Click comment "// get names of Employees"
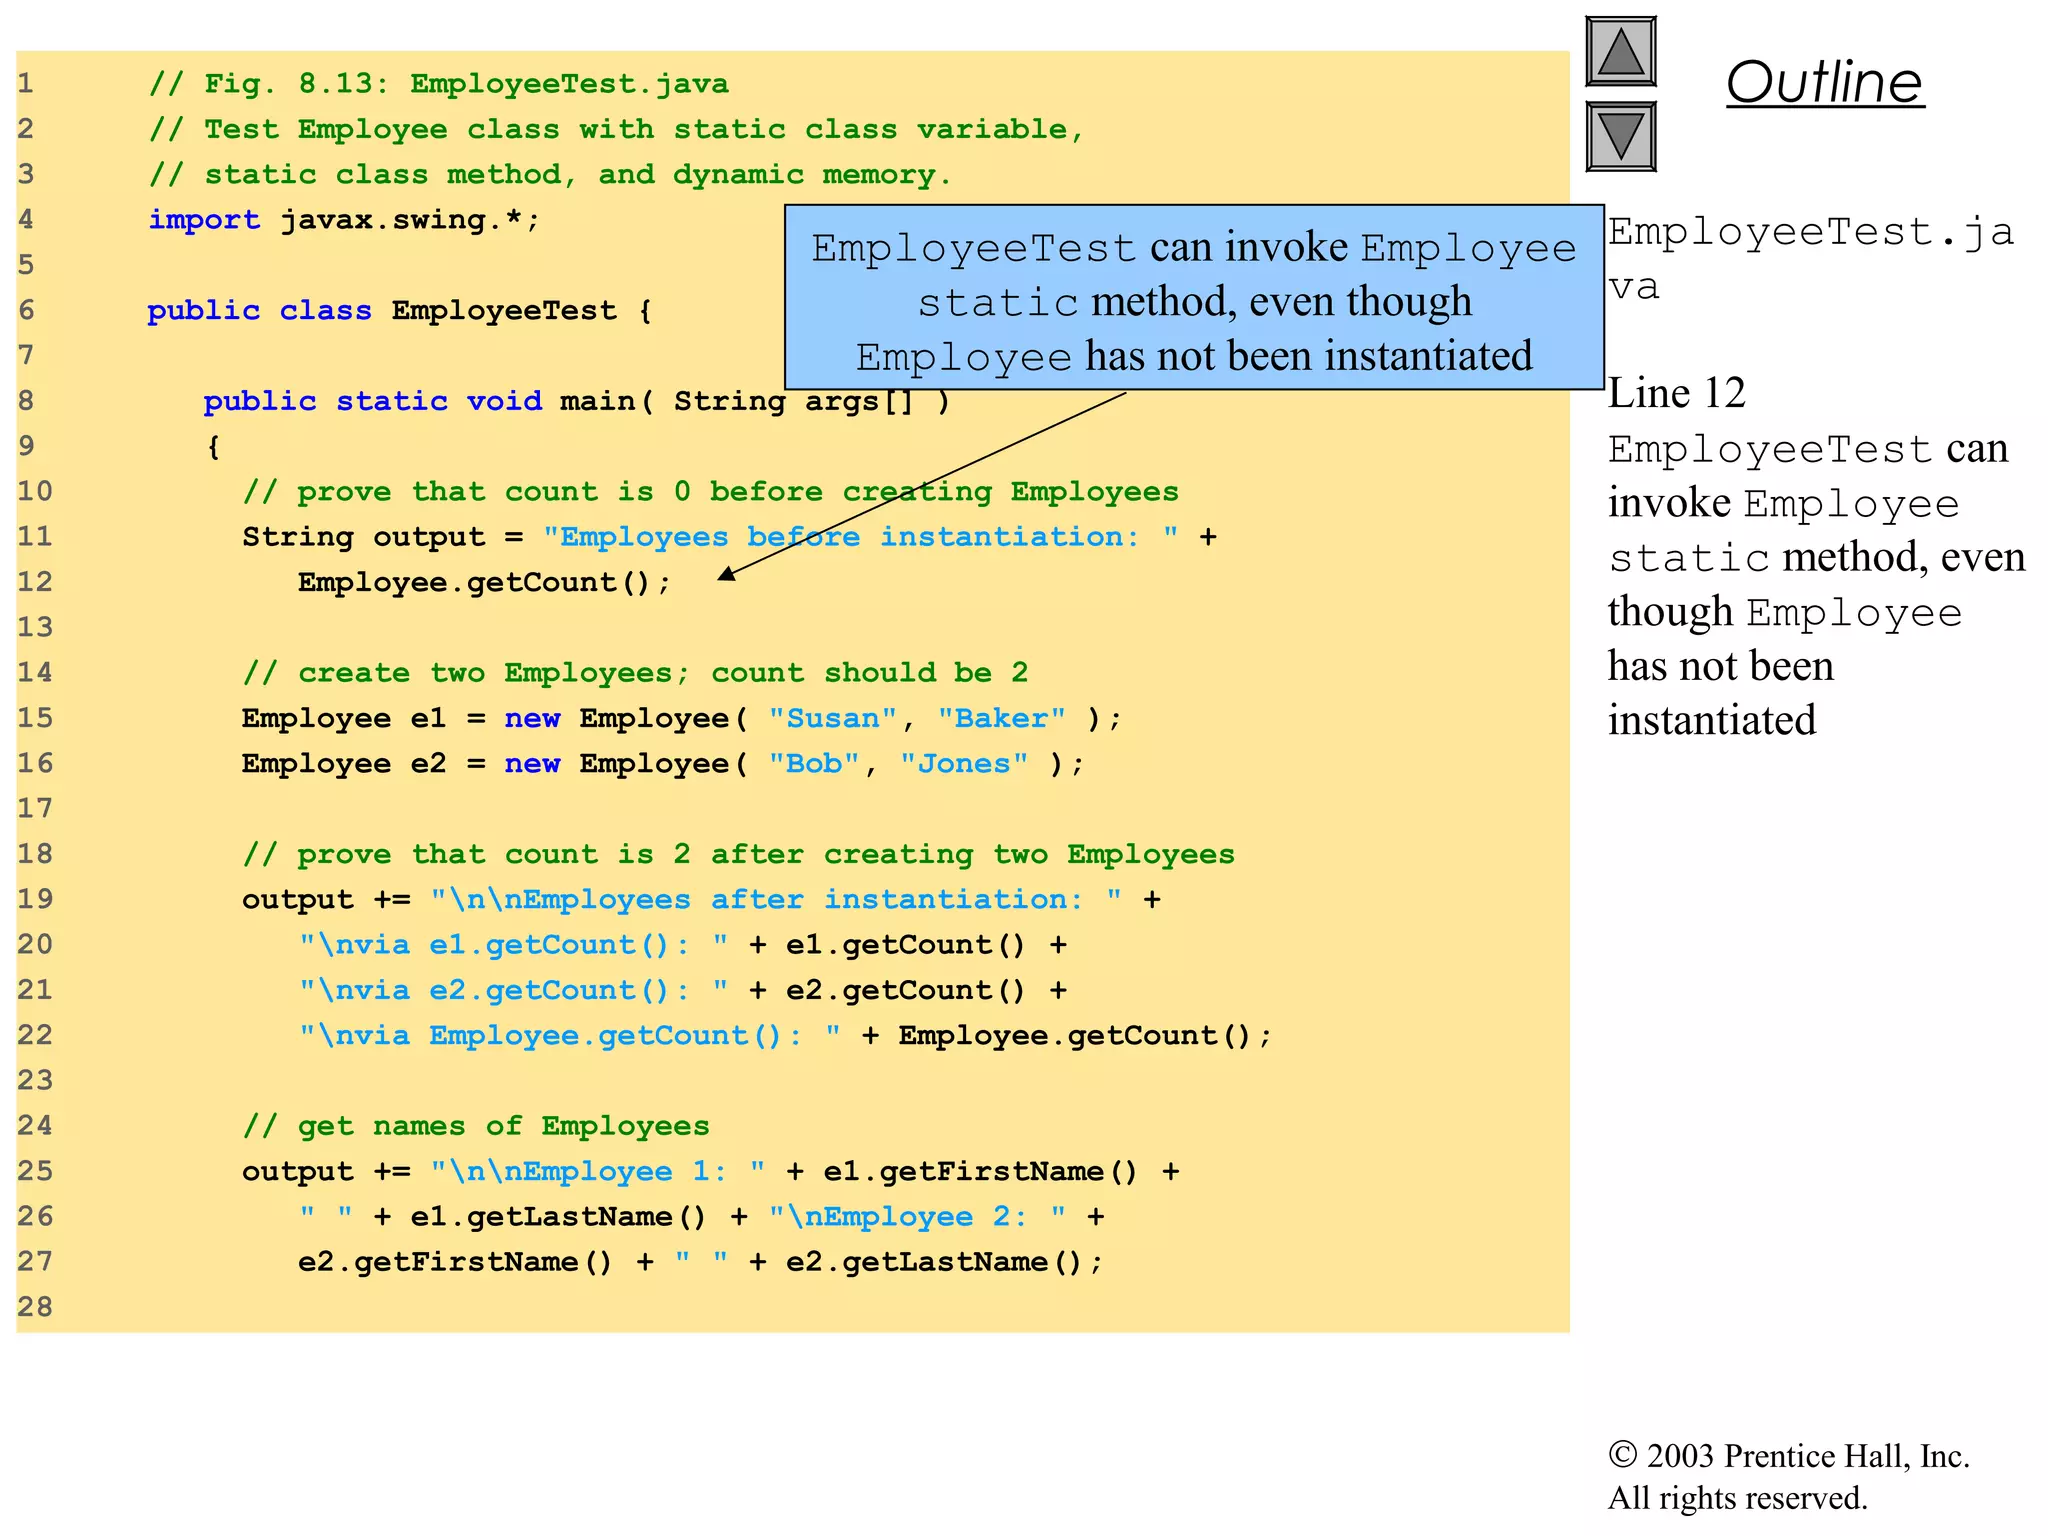Screen dimensions: 2048x1536 (x=476, y=1126)
